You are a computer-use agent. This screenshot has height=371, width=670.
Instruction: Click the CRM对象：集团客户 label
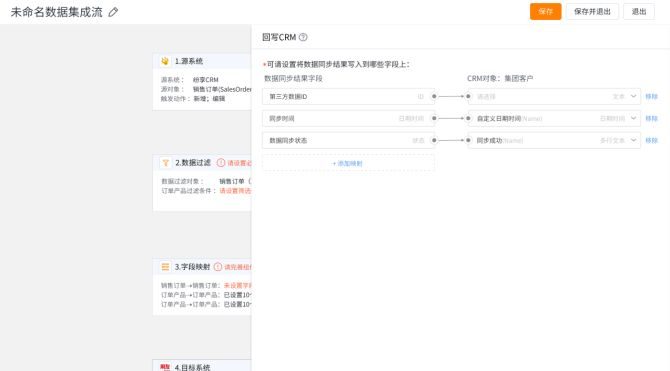[500, 79]
